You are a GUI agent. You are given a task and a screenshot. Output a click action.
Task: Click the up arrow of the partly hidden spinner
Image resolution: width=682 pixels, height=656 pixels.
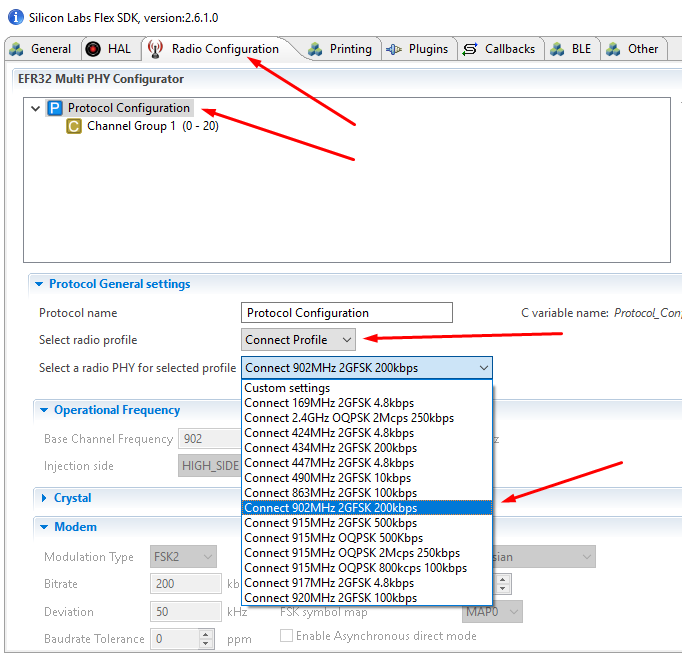tap(503, 579)
